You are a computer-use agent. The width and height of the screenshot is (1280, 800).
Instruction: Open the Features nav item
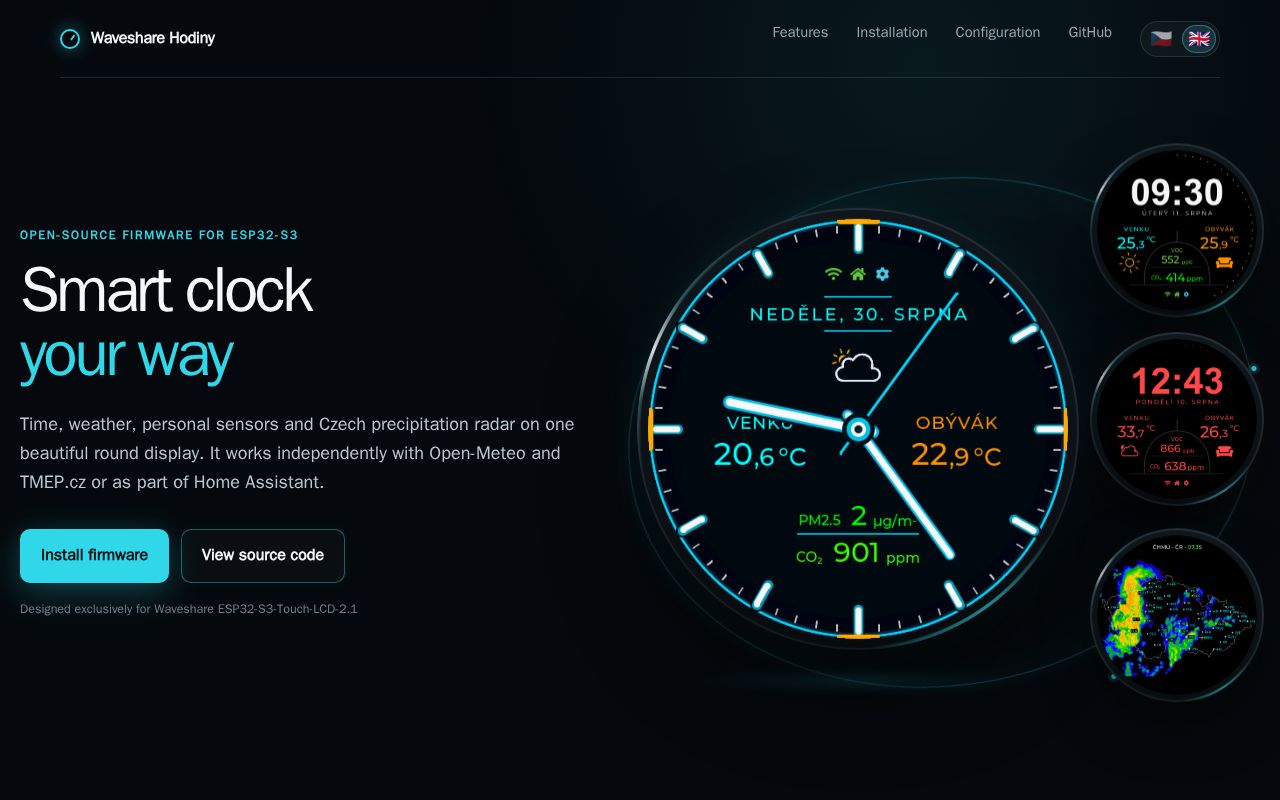800,32
